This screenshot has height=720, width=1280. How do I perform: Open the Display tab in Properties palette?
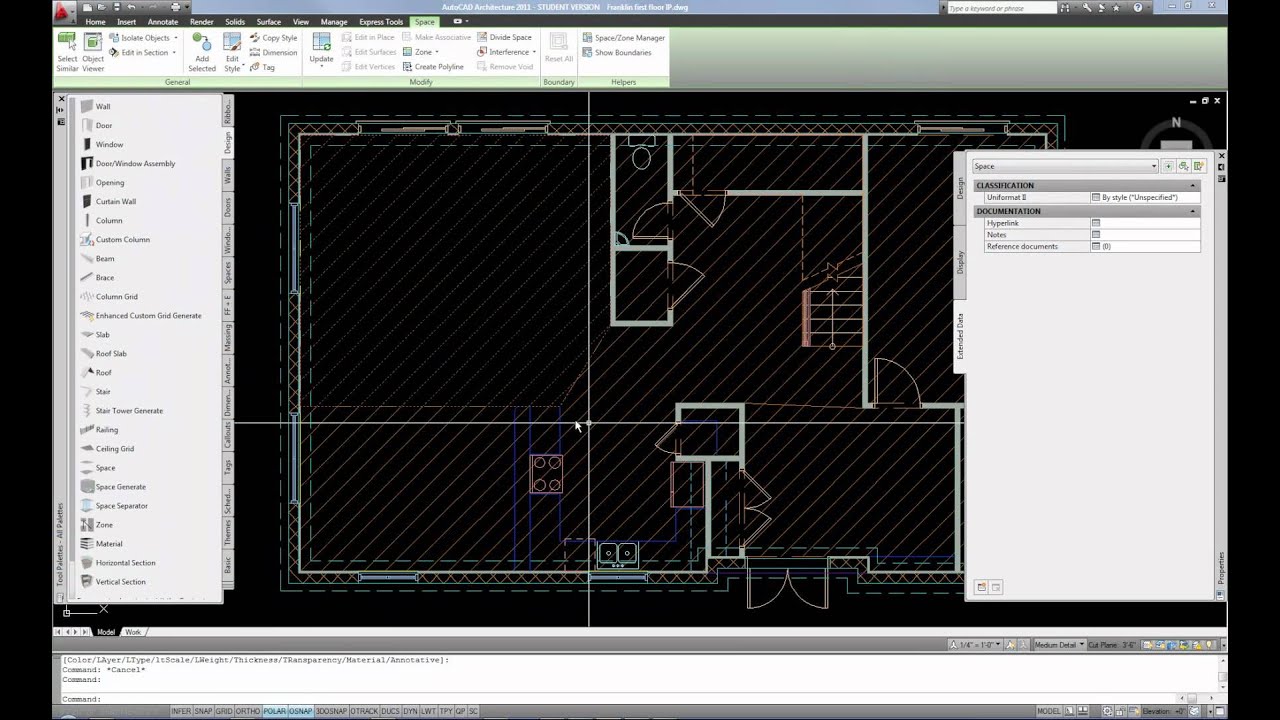coord(960,262)
